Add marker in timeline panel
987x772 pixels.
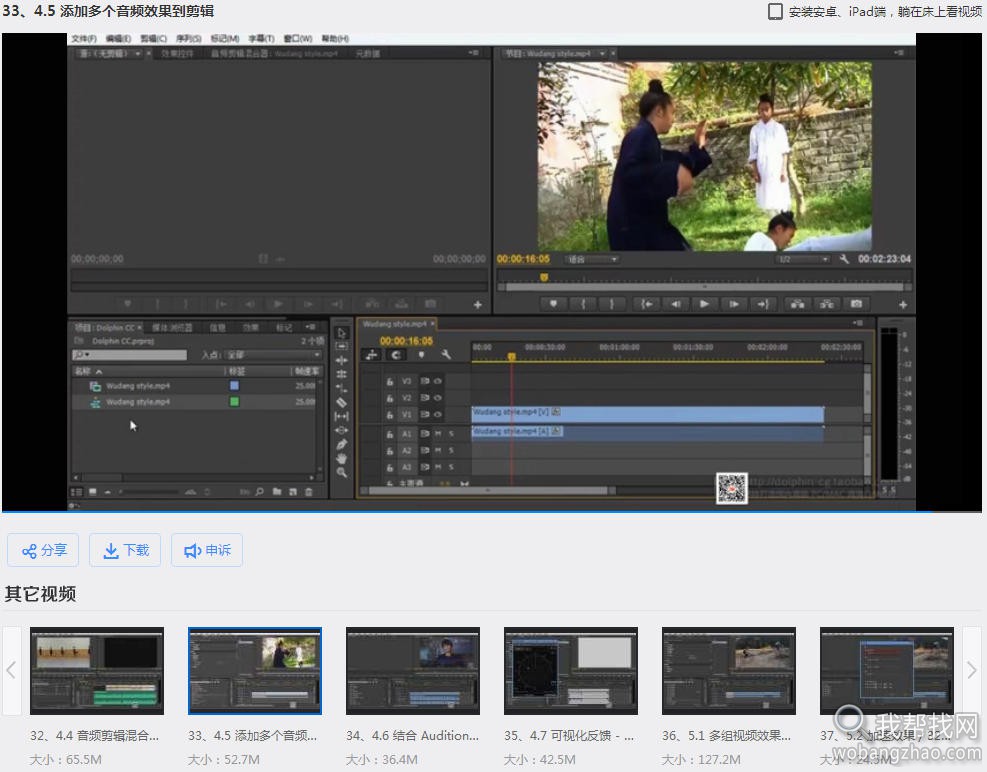pyautogui.click(x=421, y=355)
